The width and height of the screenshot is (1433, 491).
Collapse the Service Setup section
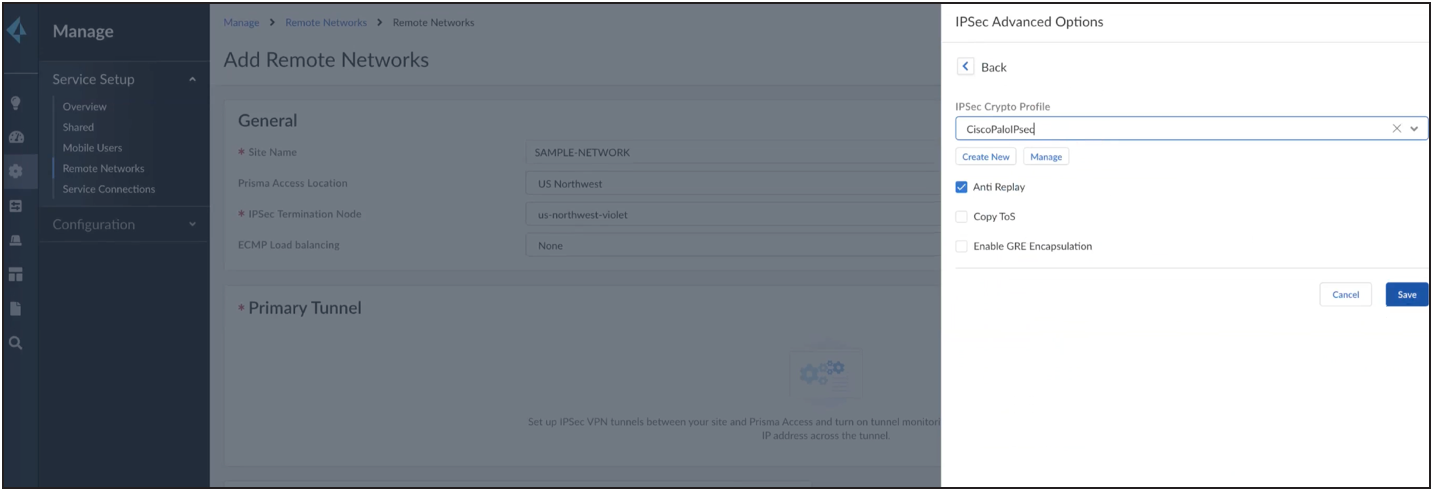click(193, 80)
